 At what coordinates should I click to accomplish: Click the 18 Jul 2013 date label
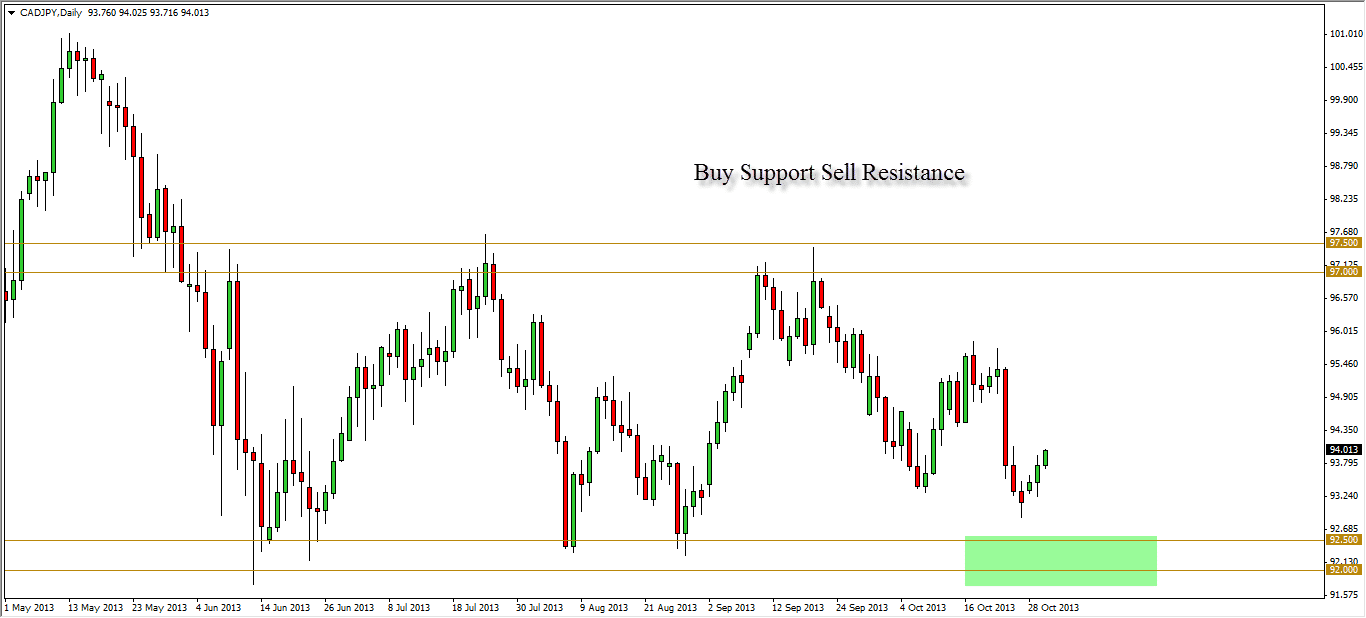coord(475,608)
